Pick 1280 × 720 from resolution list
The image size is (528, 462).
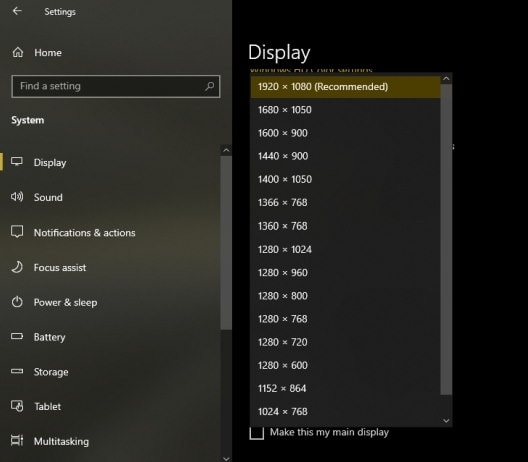click(x=345, y=342)
